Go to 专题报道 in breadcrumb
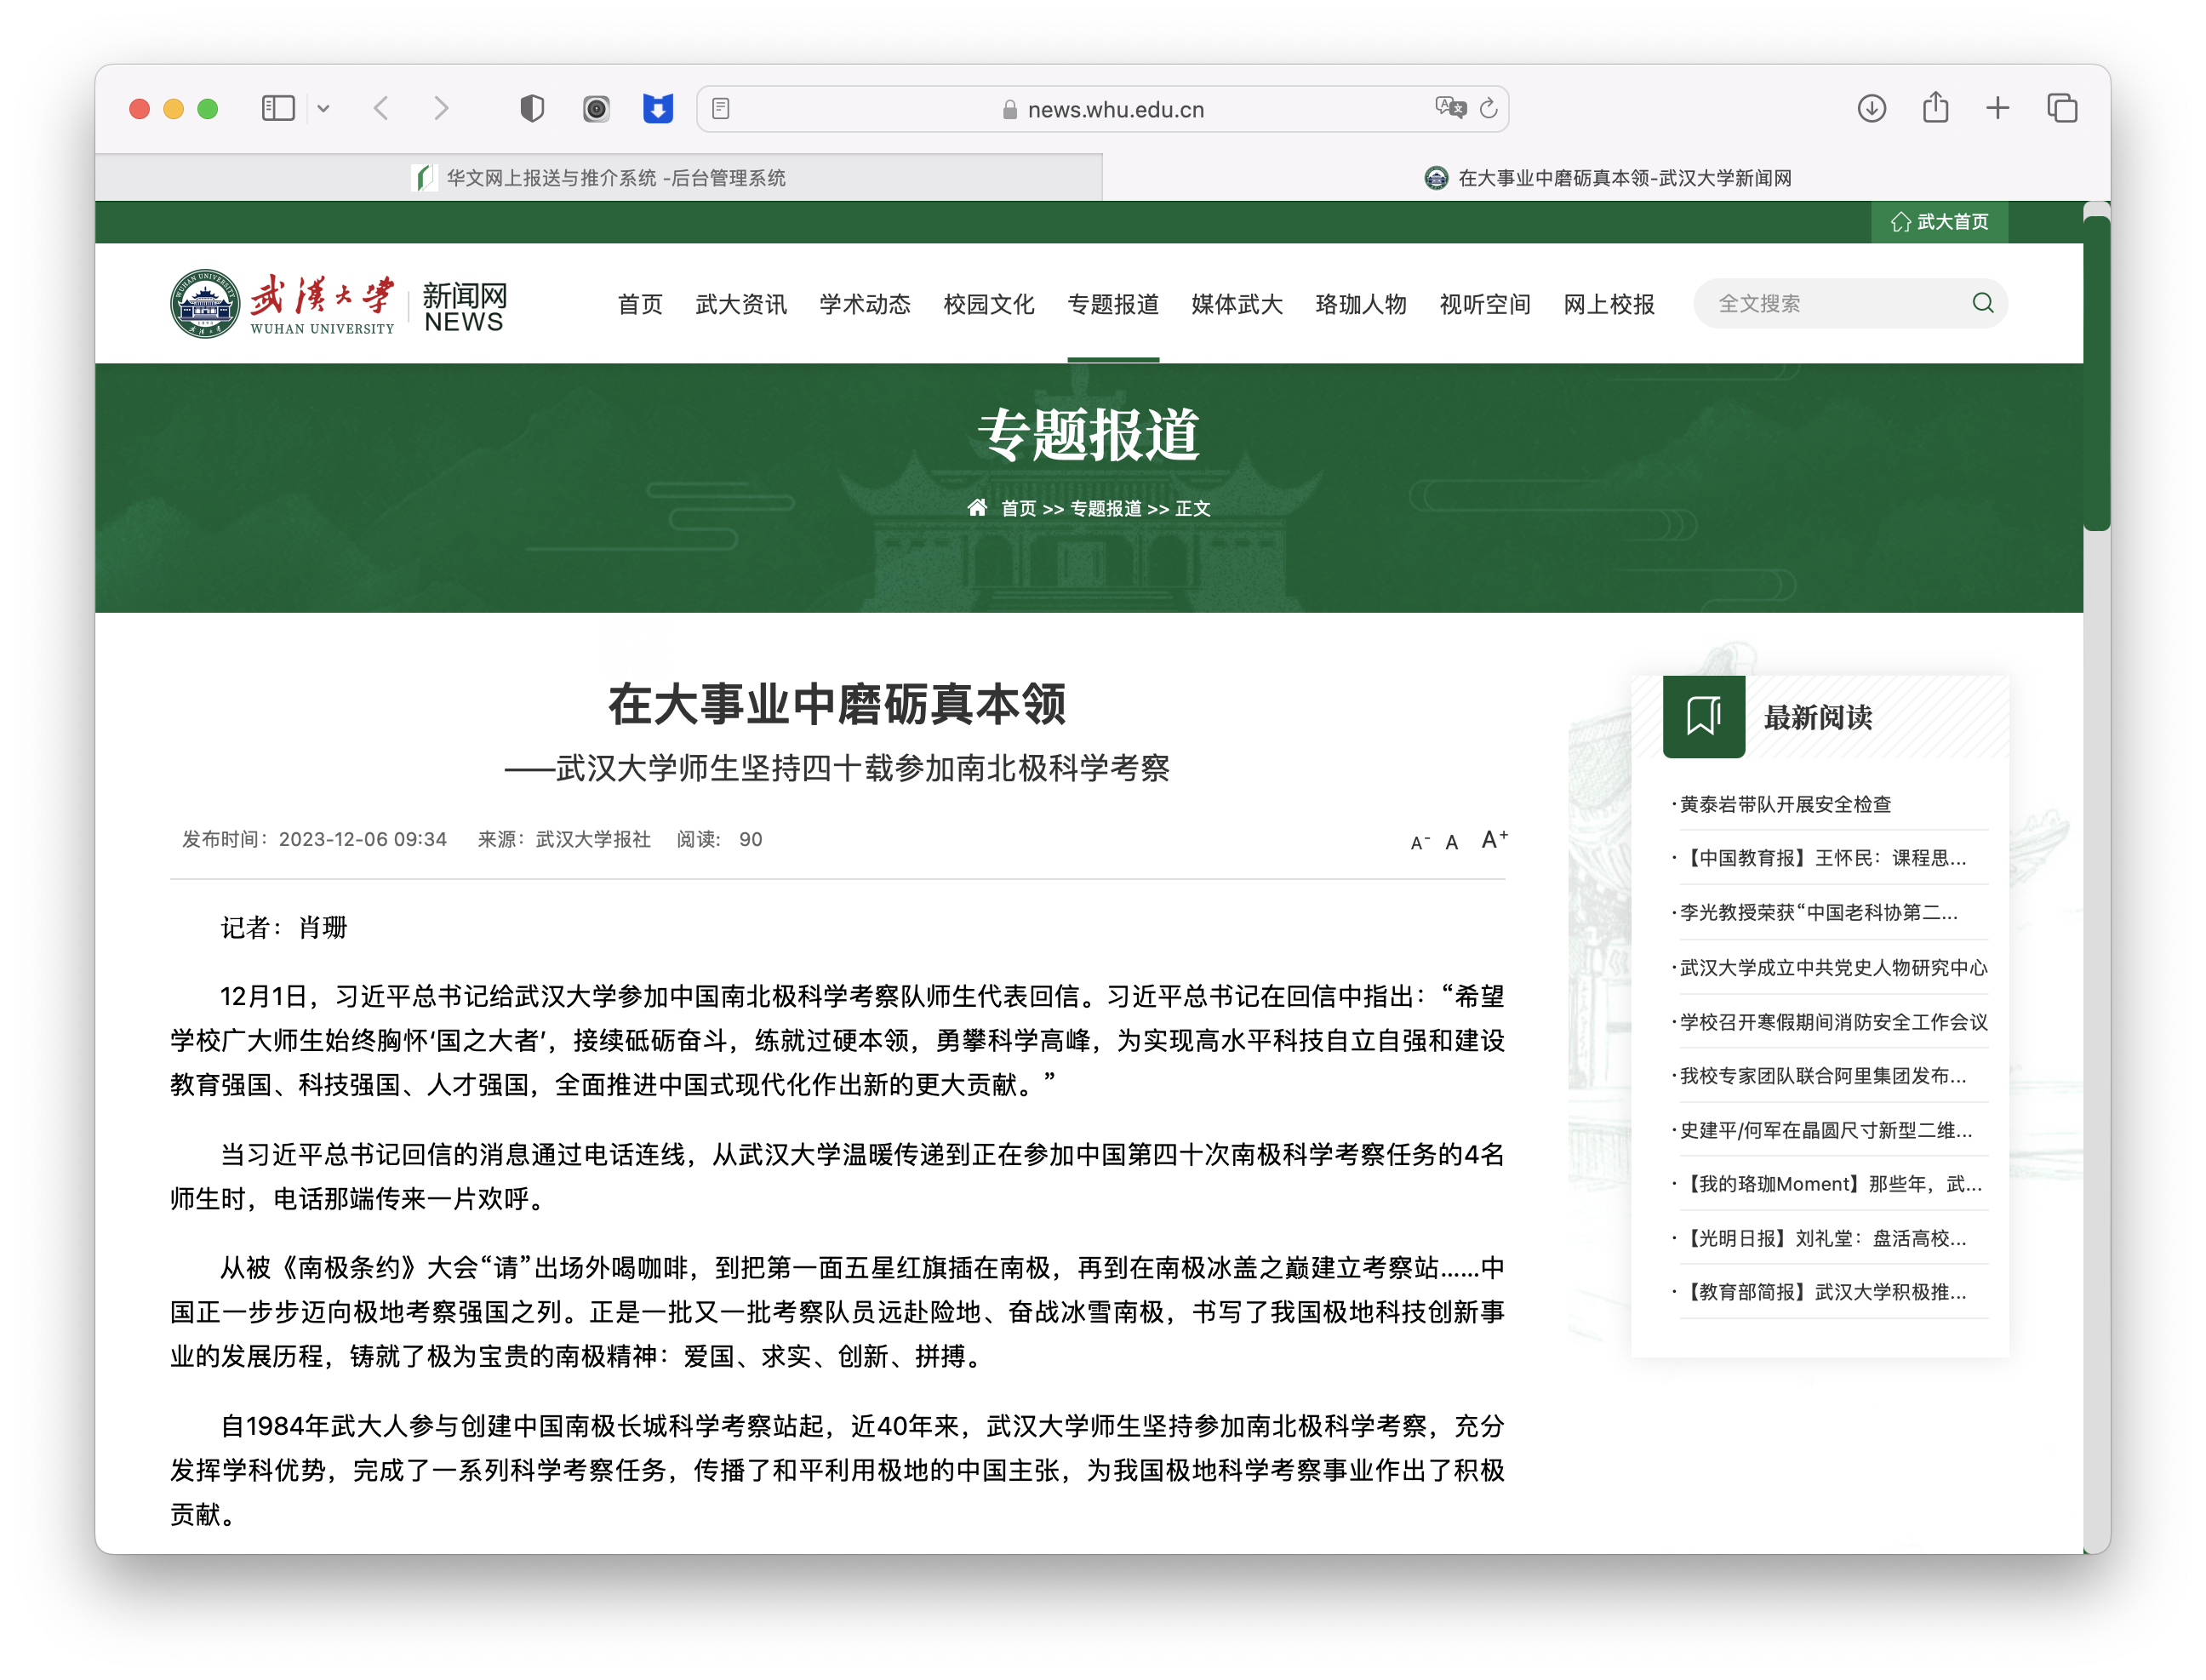 (x=1106, y=508)
